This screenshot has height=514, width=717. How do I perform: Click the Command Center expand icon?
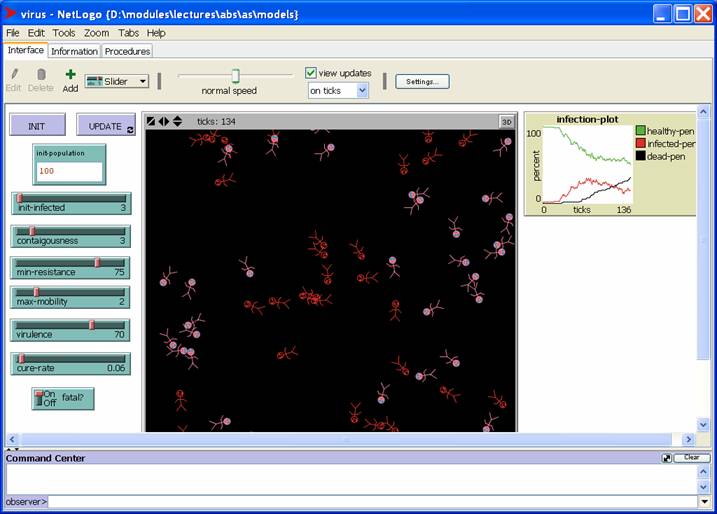[667, 458]
